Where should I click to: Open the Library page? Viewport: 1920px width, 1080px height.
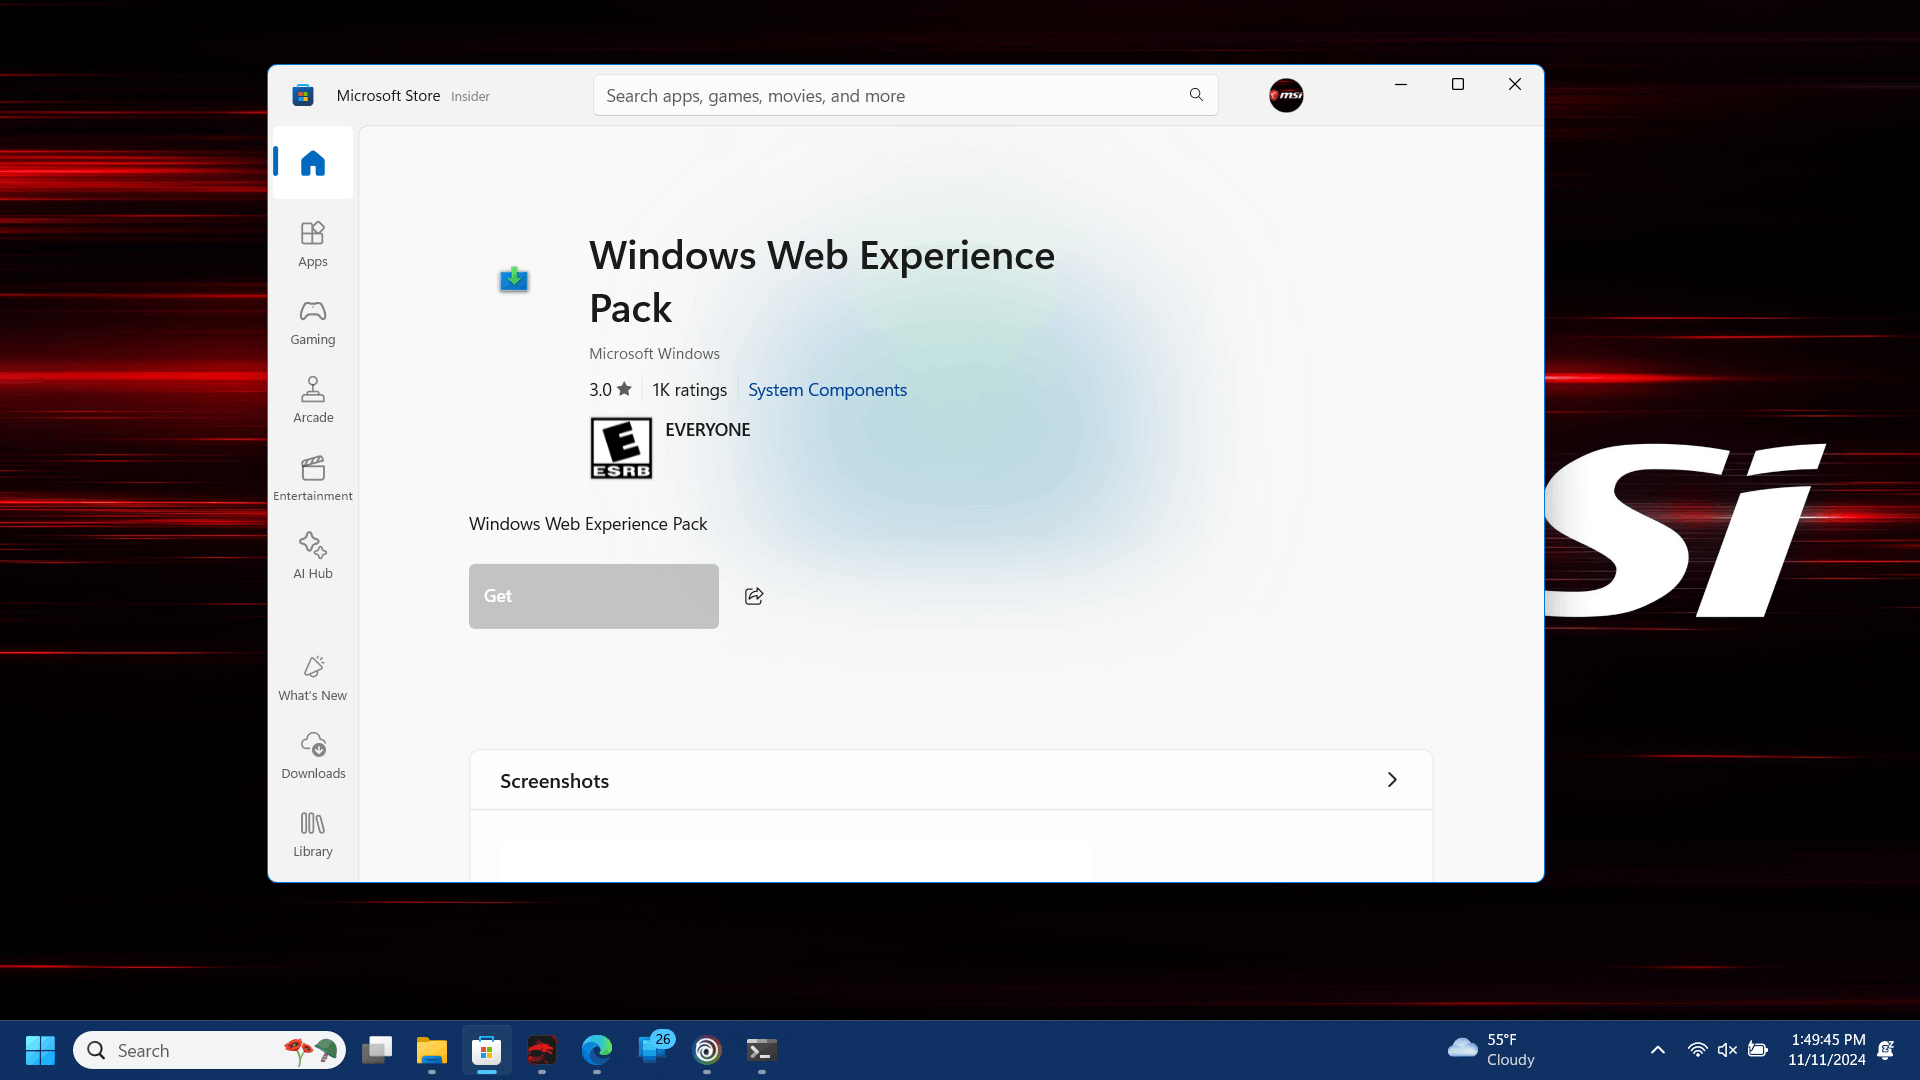pos(313,834)
